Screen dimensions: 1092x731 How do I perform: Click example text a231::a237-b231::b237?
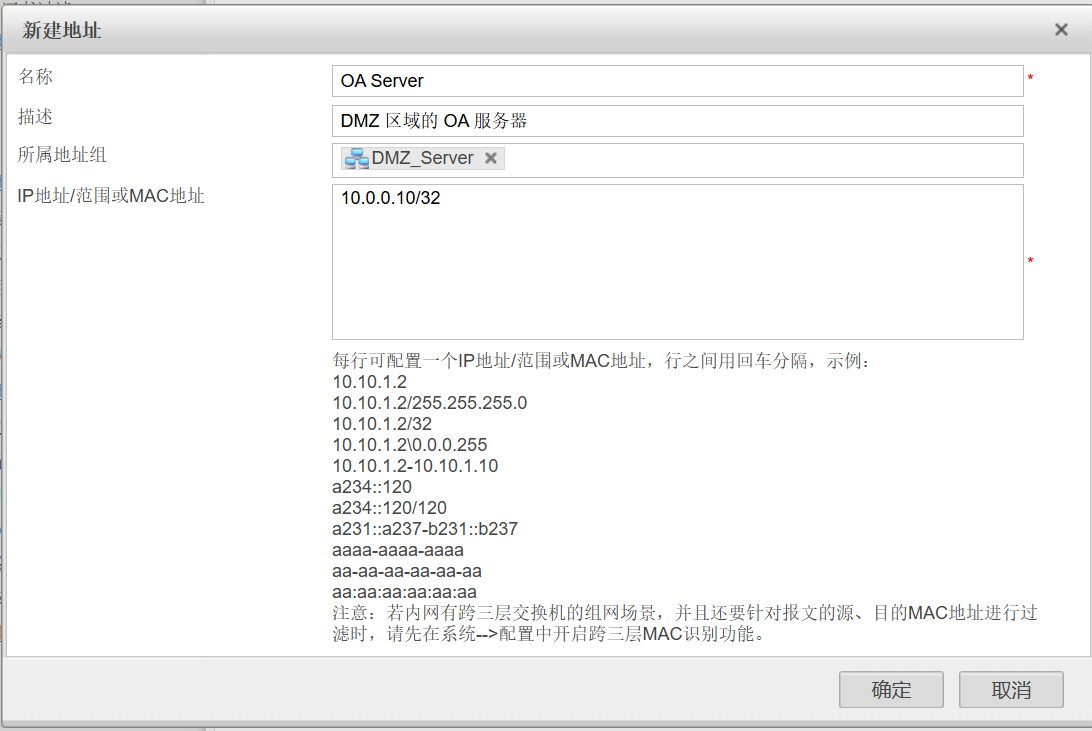[x=425, y=529]
